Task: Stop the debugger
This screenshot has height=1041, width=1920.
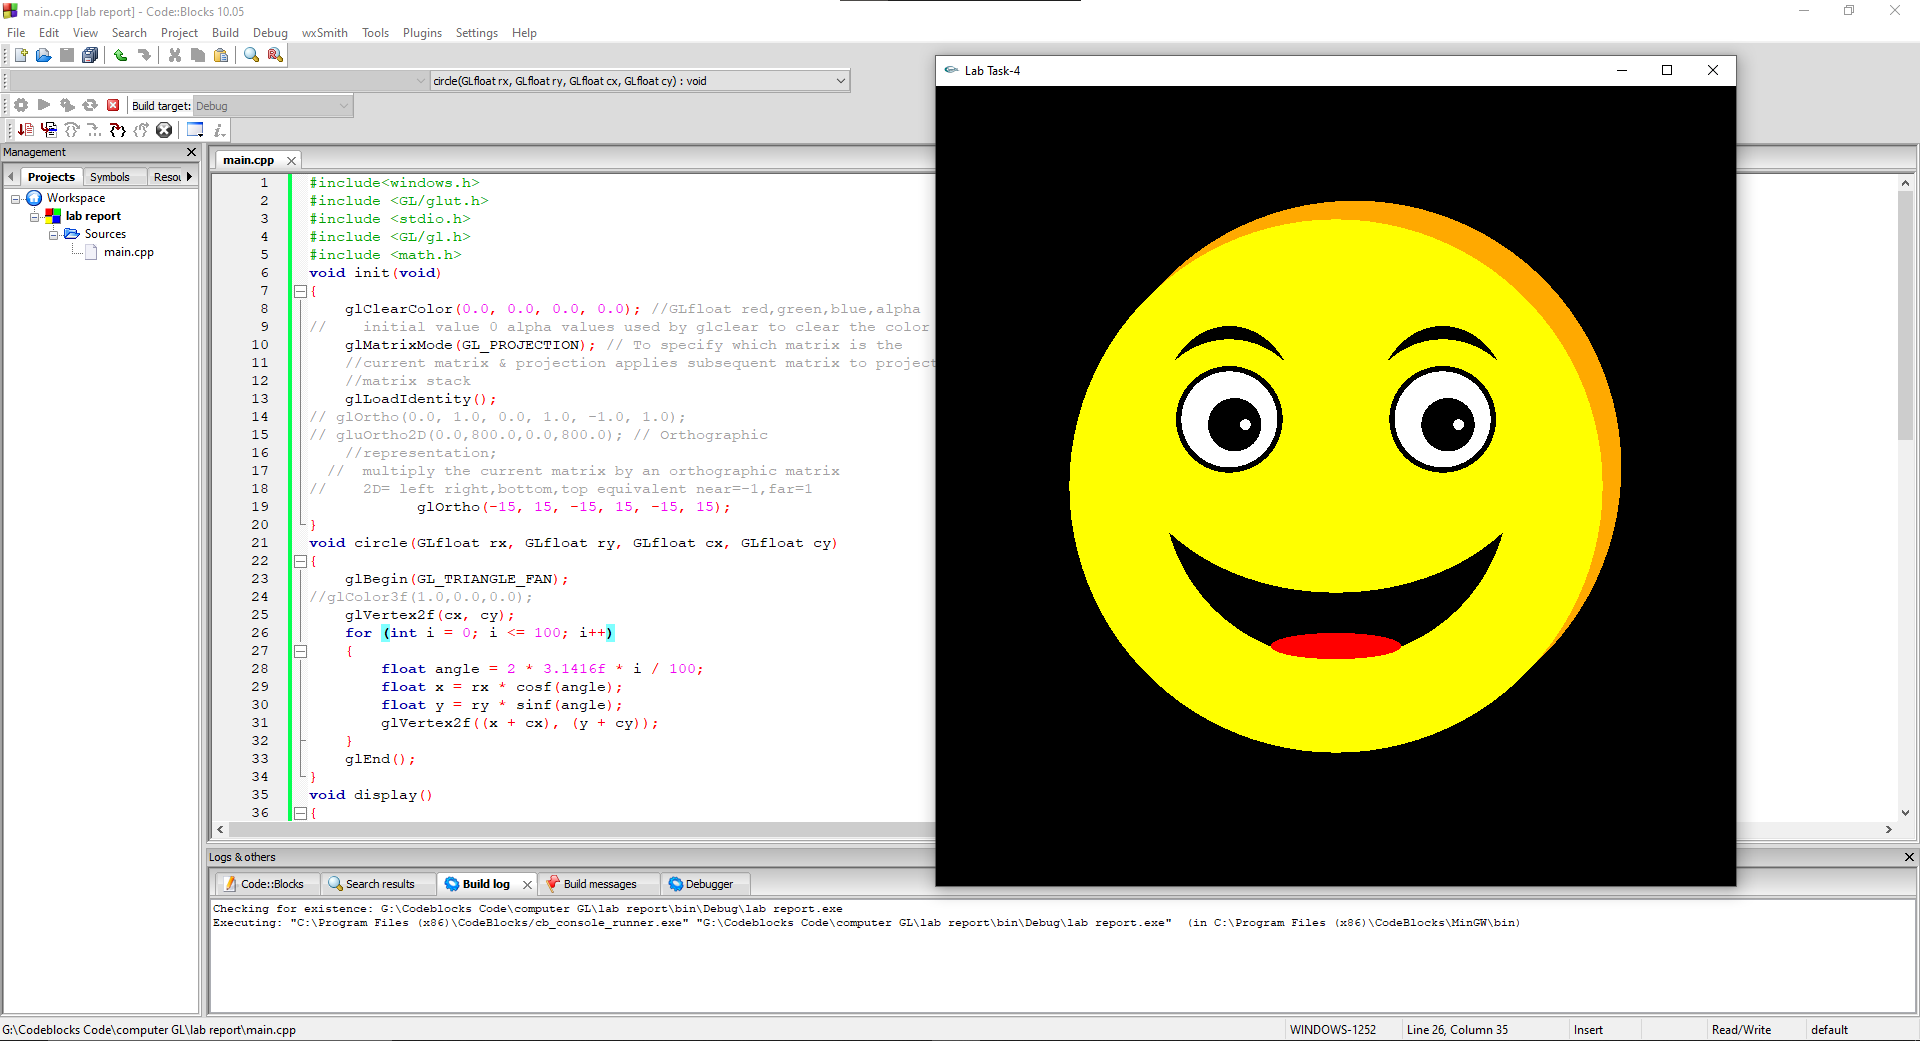Action: click(x=164, y=130)
